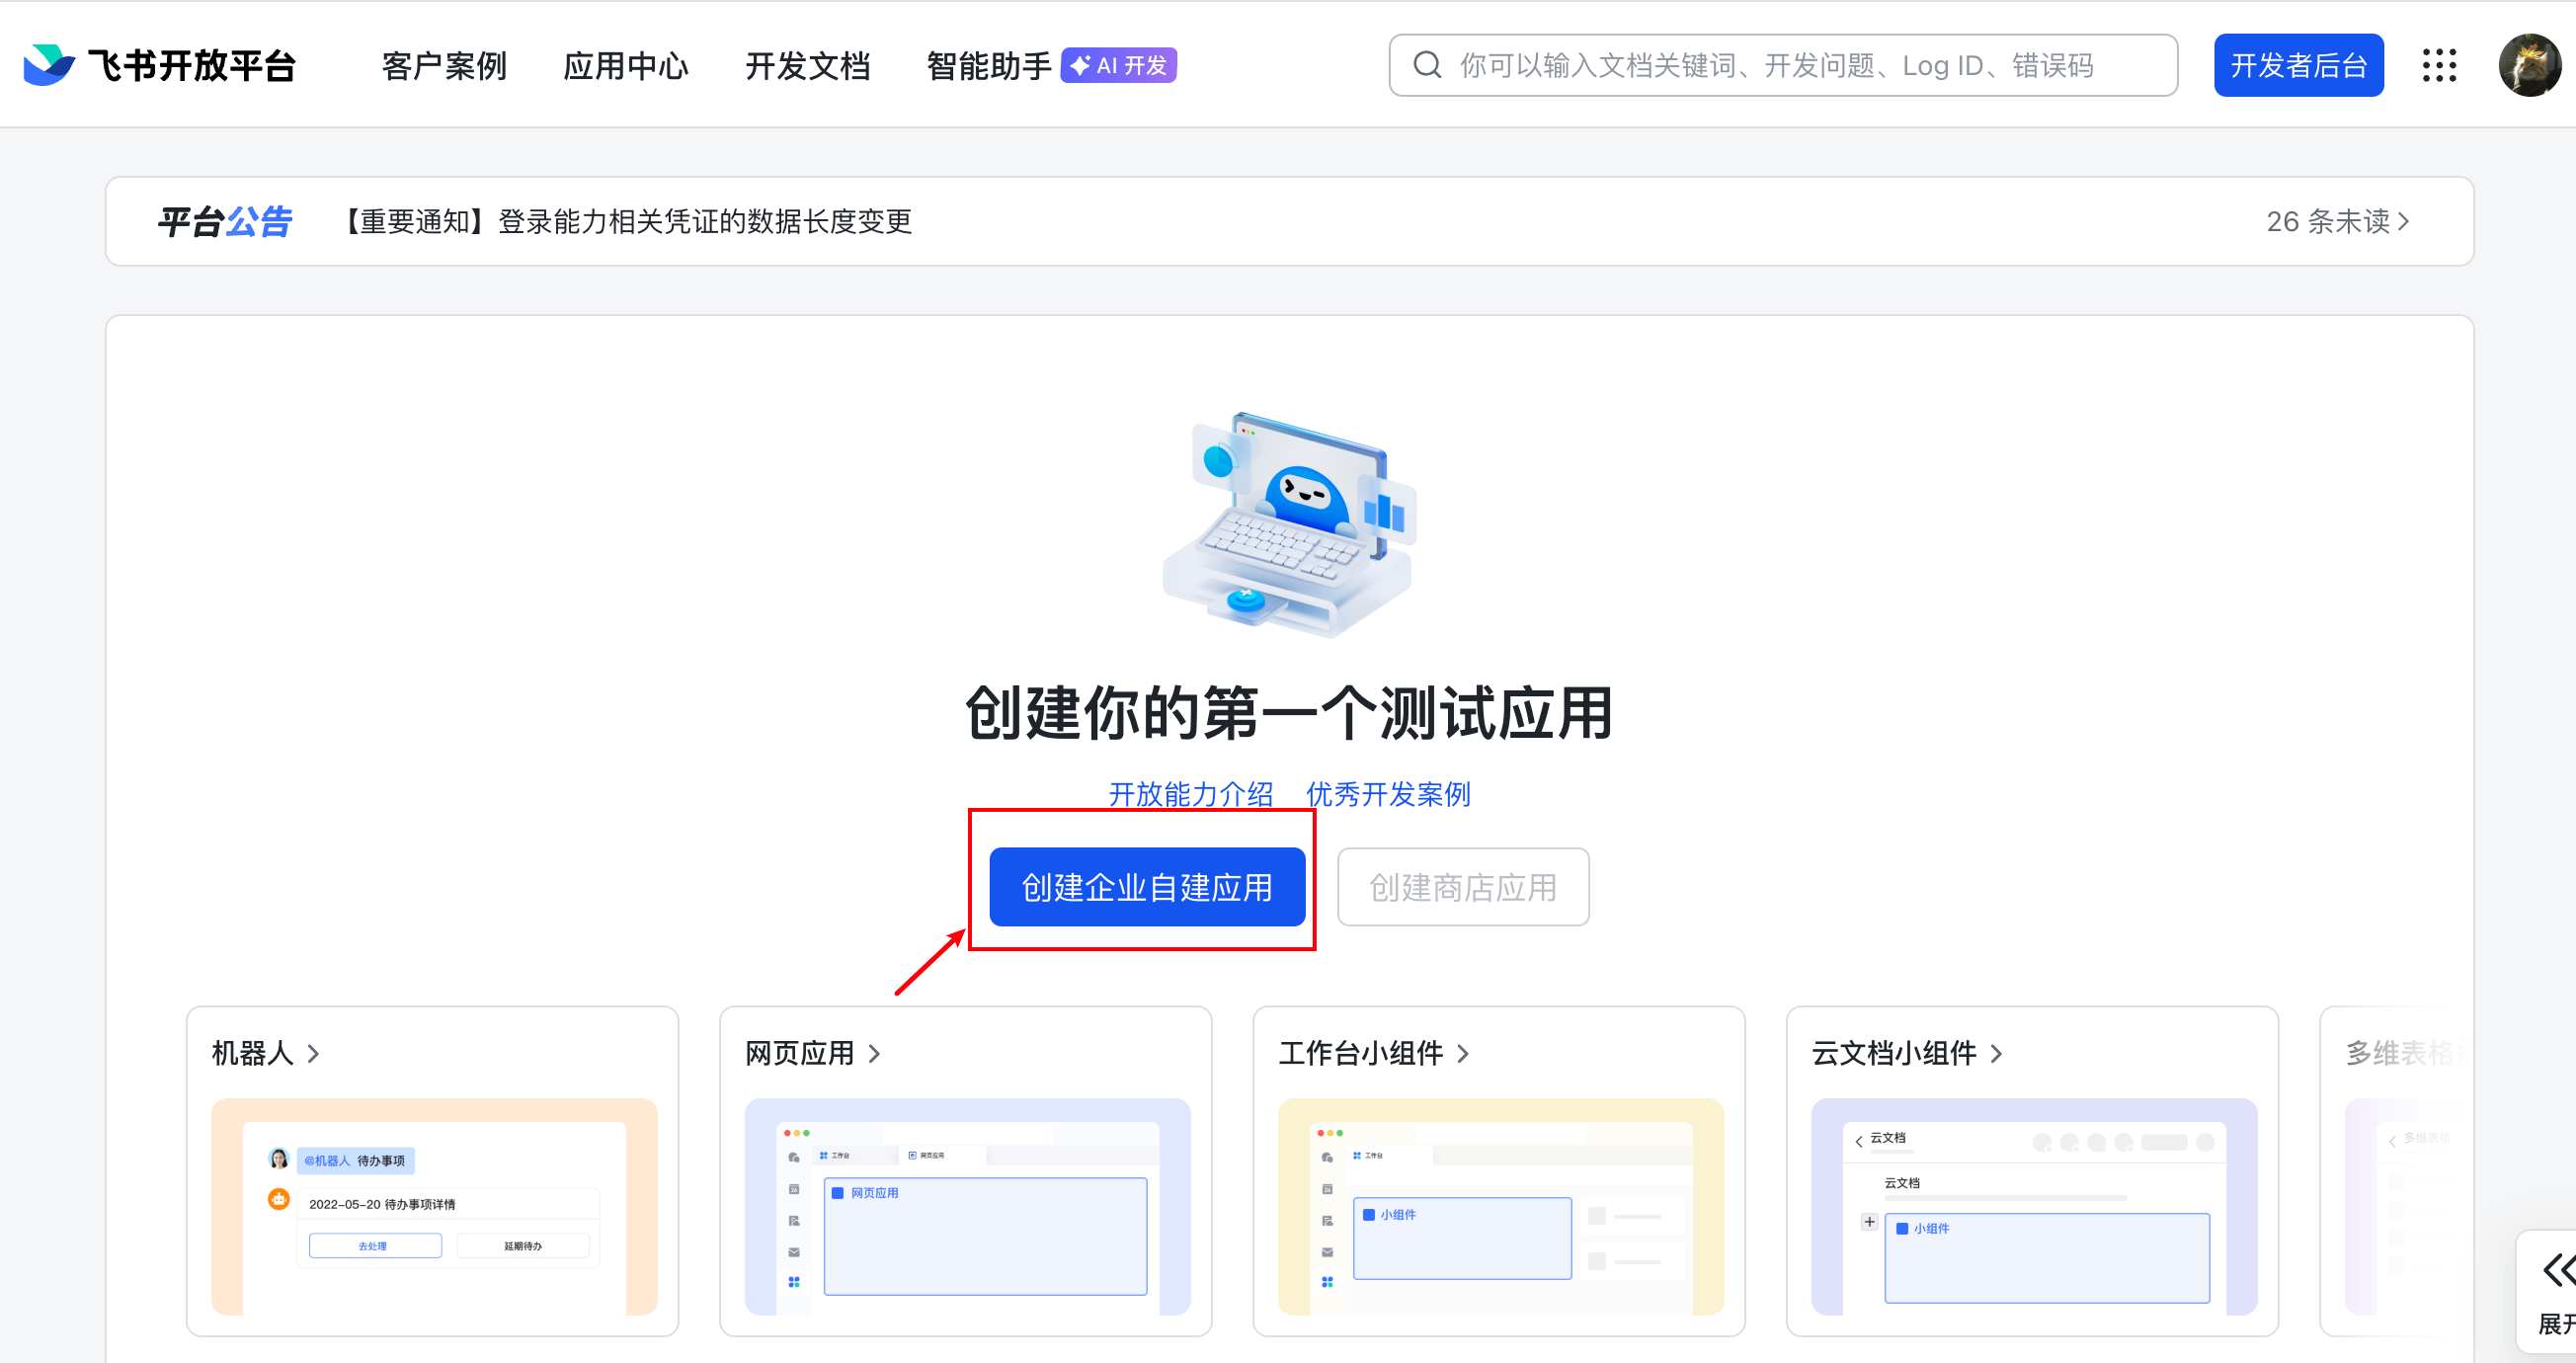The image size is (2576, 1363).
Task: Click the search magnifier icon
Action: click(1427, 65)
